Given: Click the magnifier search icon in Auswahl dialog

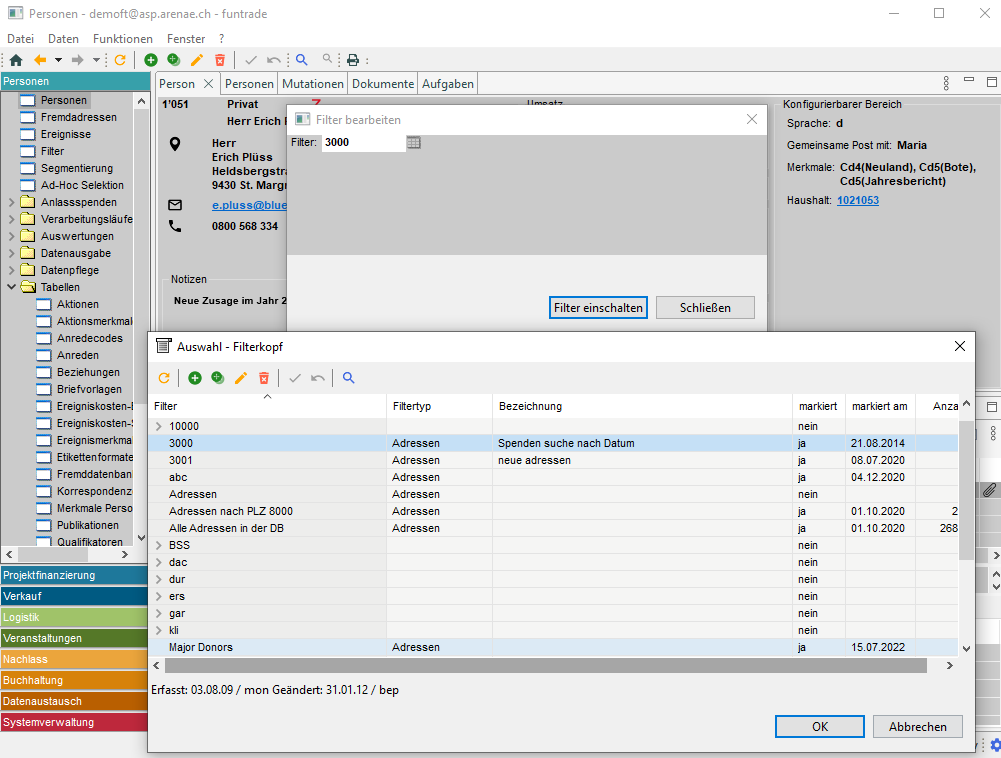Looking at the screenshot, I should [x=349, y=378].
